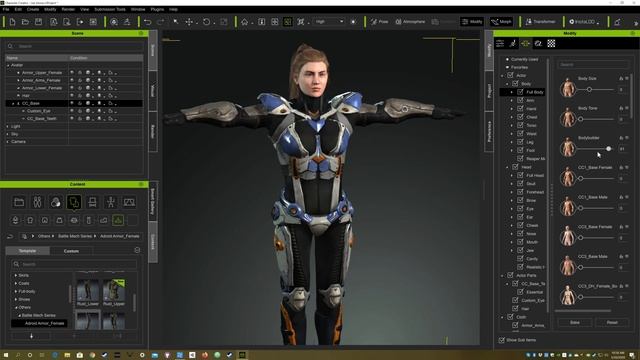640x360 pixels.
Task: Expand the Skirts folder in Content tree
Action: pyautogui.click(x=16, y=276)
